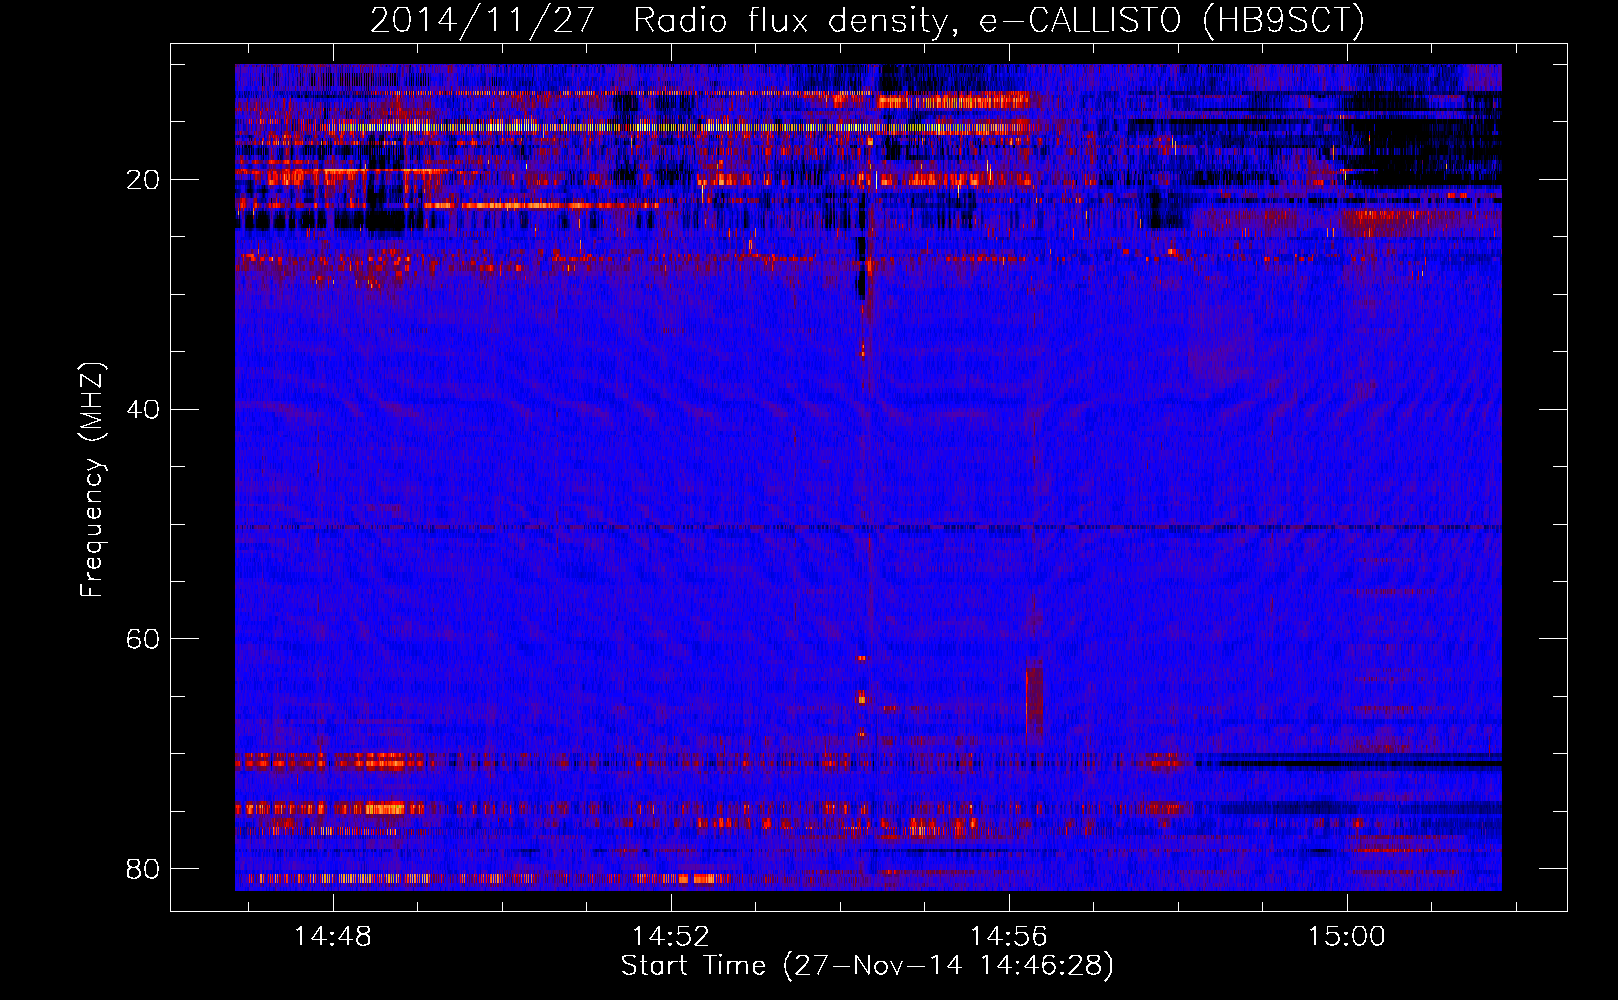Click the 20 MHz frequency tick label
Screen dimensions: 1618x1000
tap(144, 180)
